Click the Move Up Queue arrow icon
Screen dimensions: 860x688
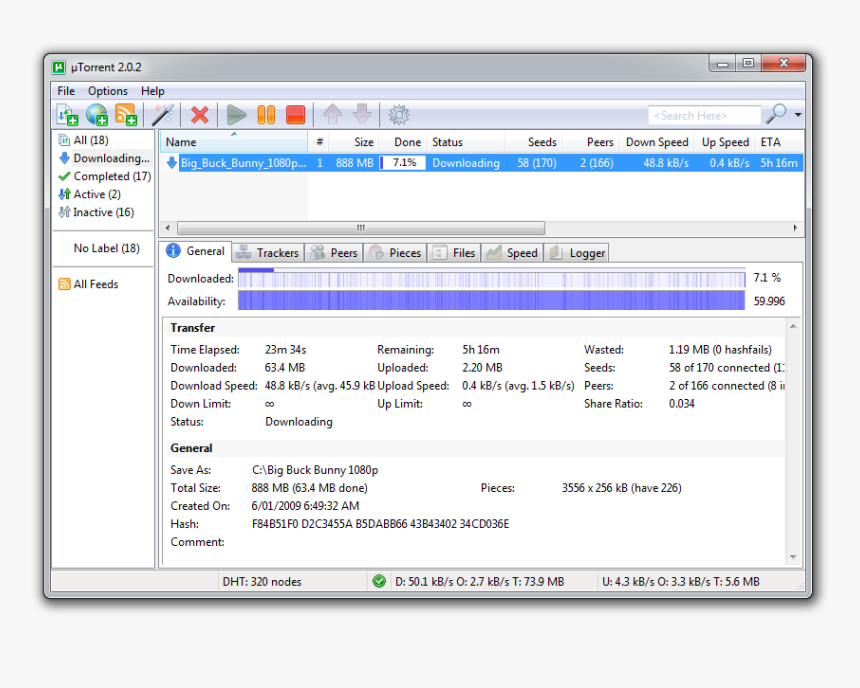tap(332, 115)
